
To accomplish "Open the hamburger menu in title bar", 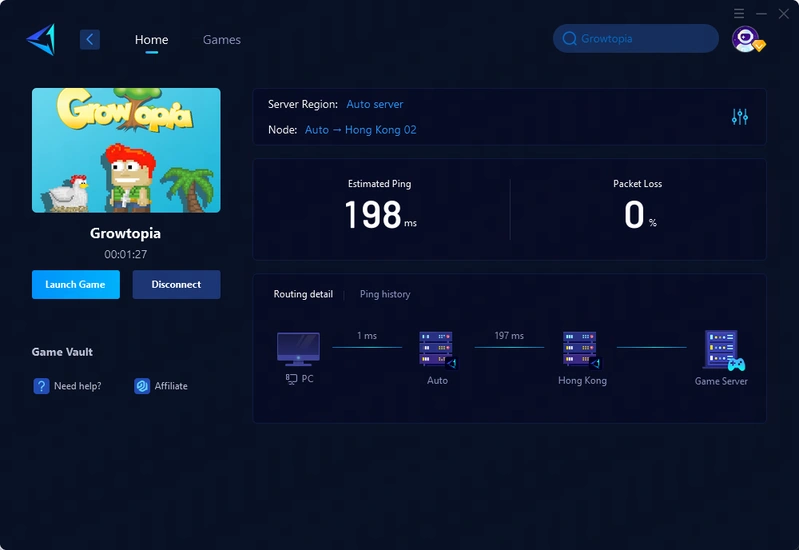I will pyautogui.click(x=739, y=13).
